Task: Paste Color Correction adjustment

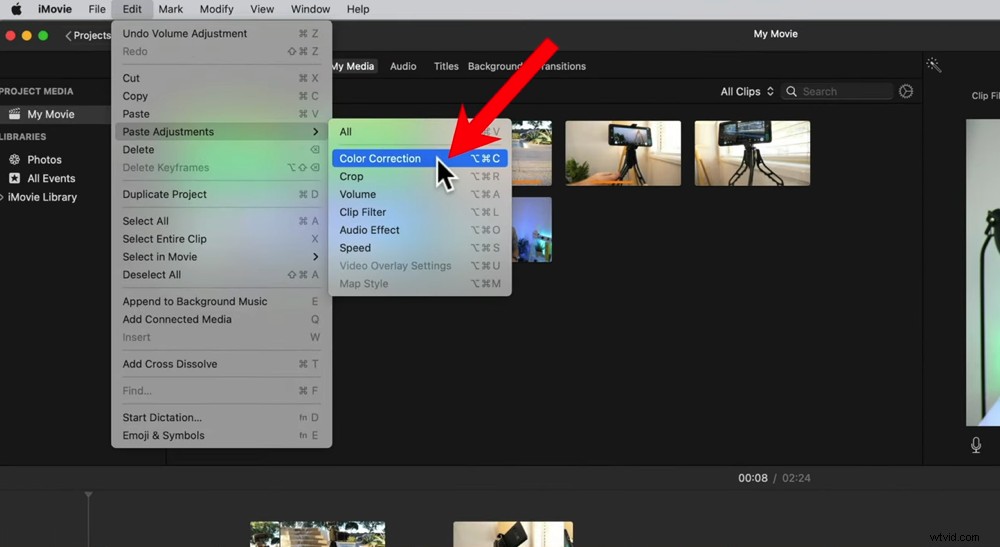Action: click(x=420, y=158)
